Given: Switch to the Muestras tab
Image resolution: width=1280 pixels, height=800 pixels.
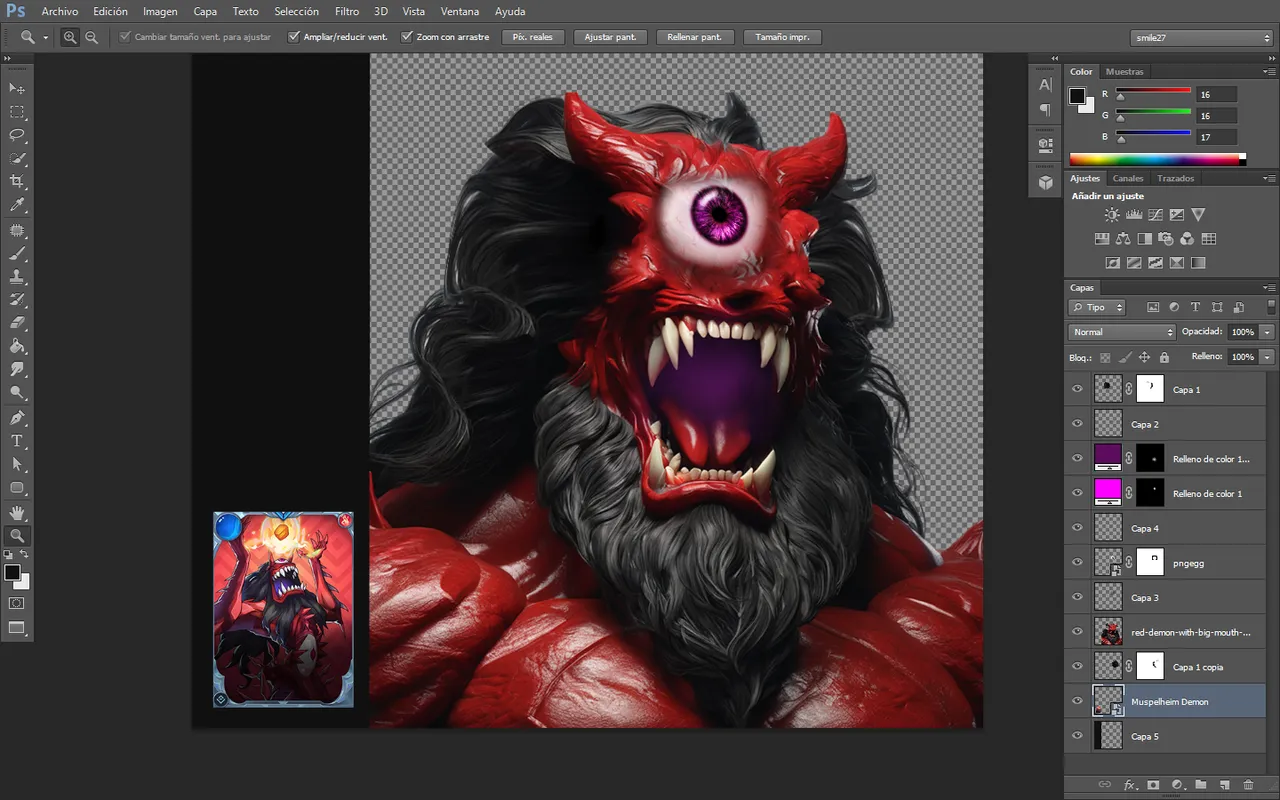Looking at the screenshot, I should (x=1125, y=72).
